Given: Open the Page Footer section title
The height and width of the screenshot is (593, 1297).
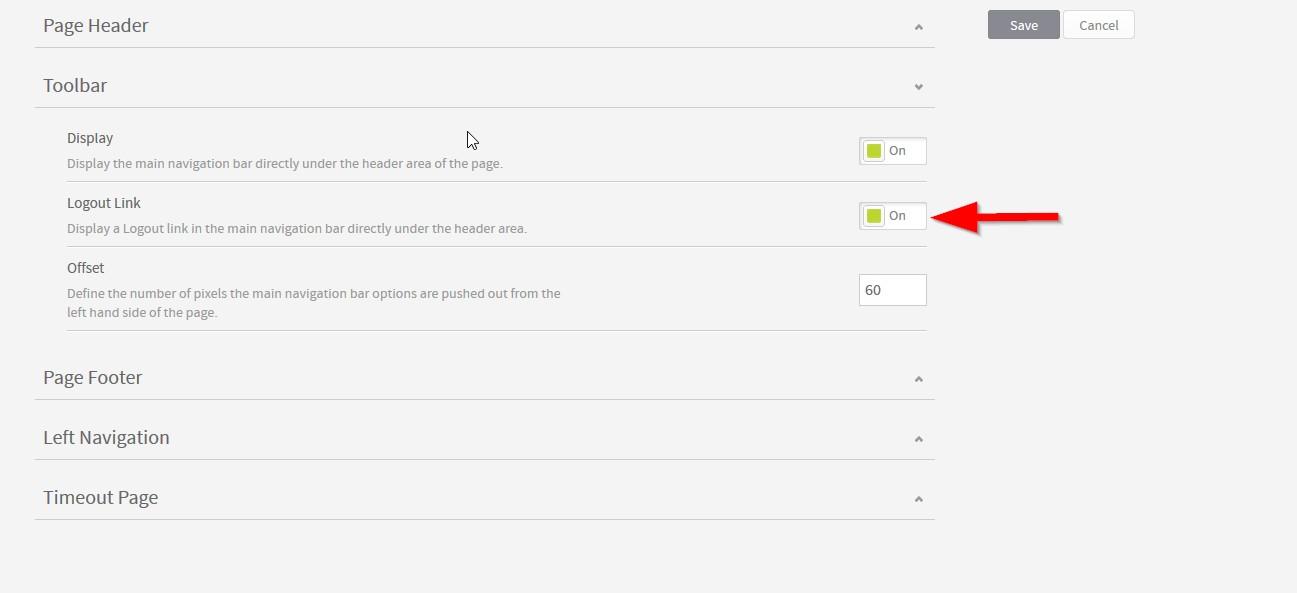Looking at the screenshot, I should [x=93, y=378].
